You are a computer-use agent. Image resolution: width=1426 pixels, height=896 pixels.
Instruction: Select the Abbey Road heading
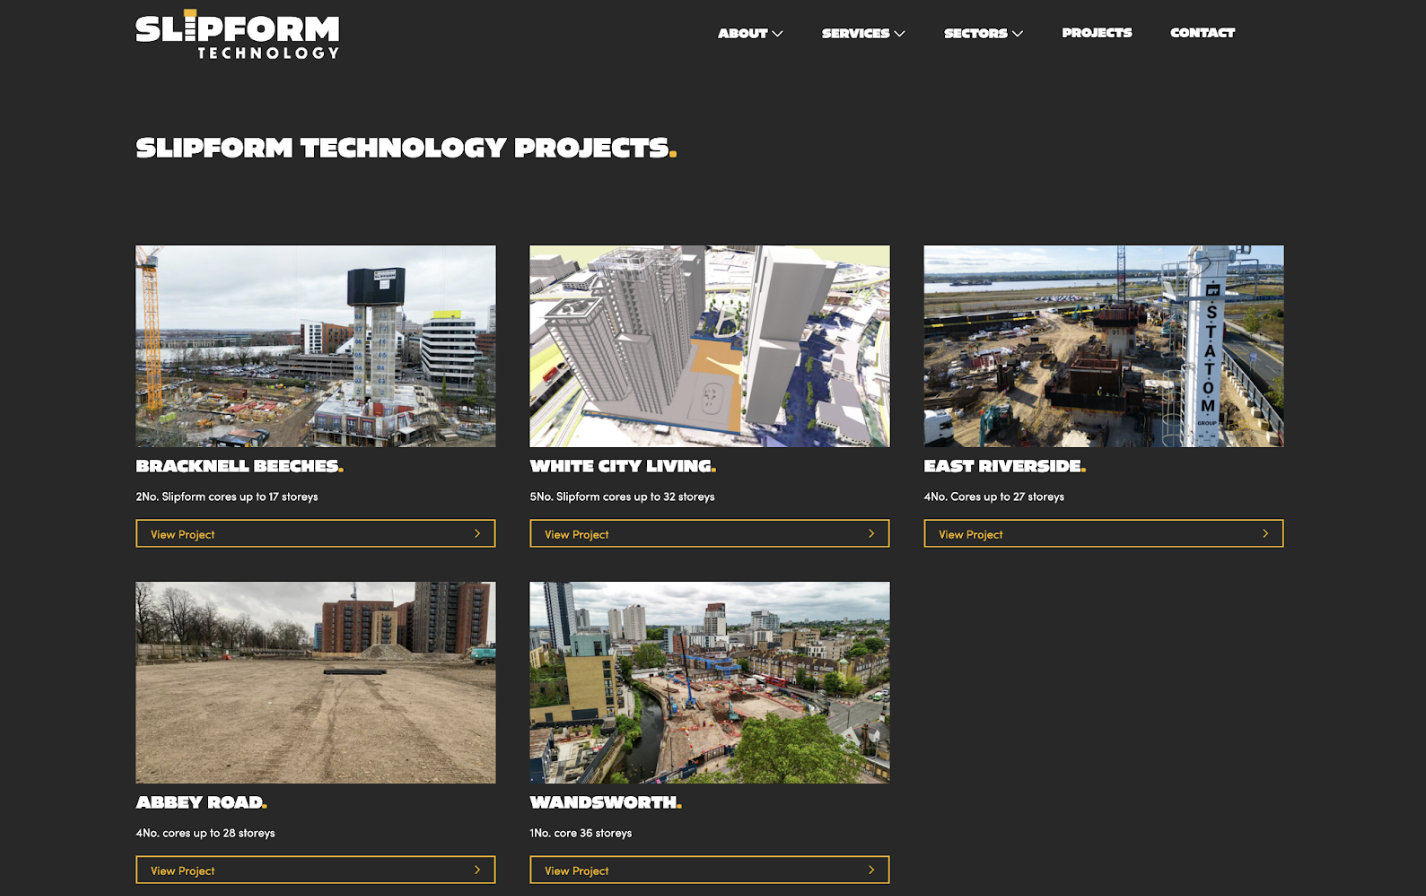pyautogui.click(x=202, y=802)
